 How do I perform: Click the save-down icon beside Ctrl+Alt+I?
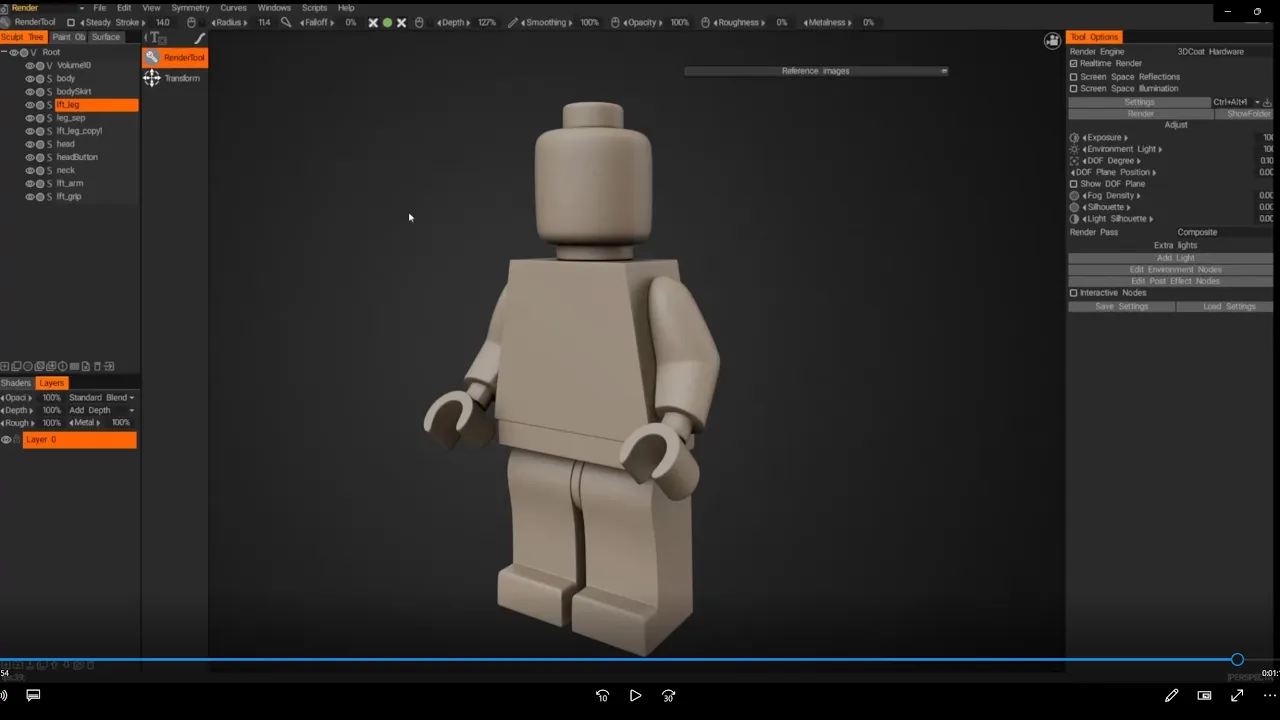click(1267, 102)
